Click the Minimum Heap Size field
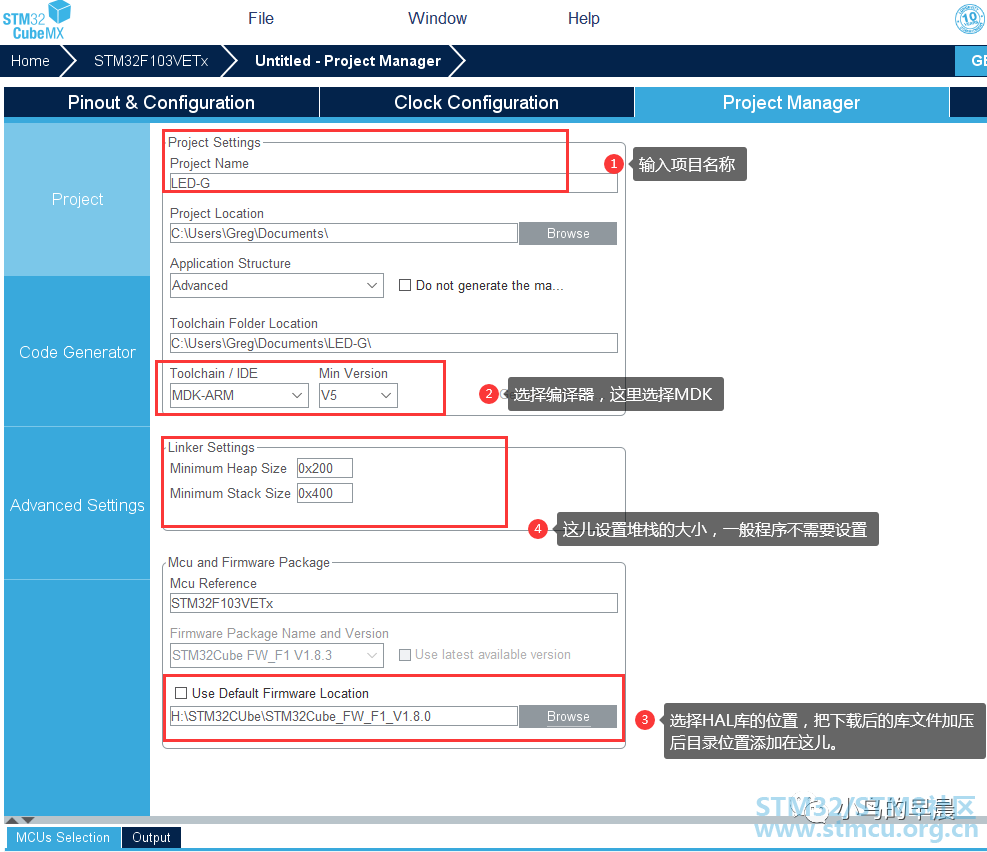Viewport: 987px width, 852px height. pyautogui.click(x=325, y=469)
